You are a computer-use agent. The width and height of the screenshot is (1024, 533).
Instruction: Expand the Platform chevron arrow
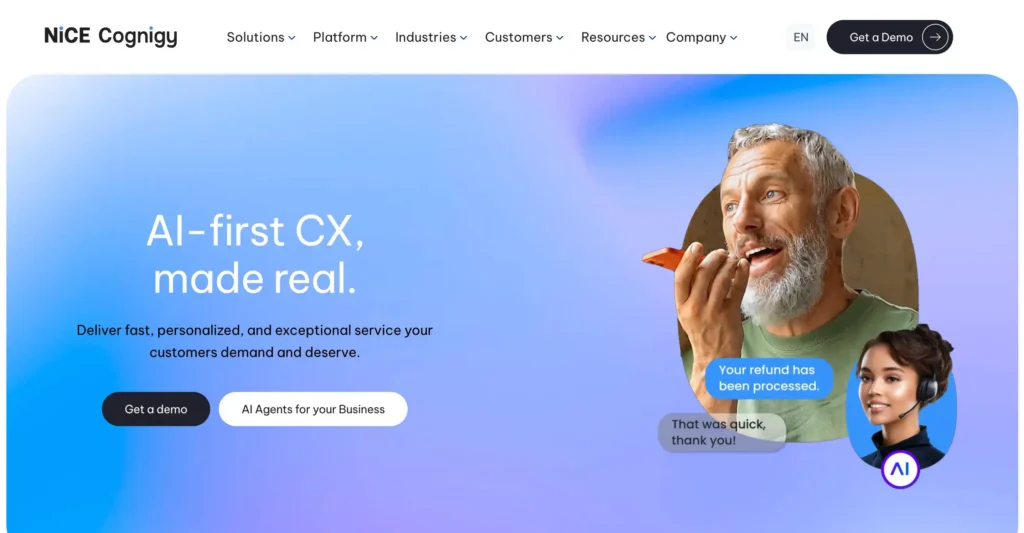pyautogui.click(x=374, y=38)
